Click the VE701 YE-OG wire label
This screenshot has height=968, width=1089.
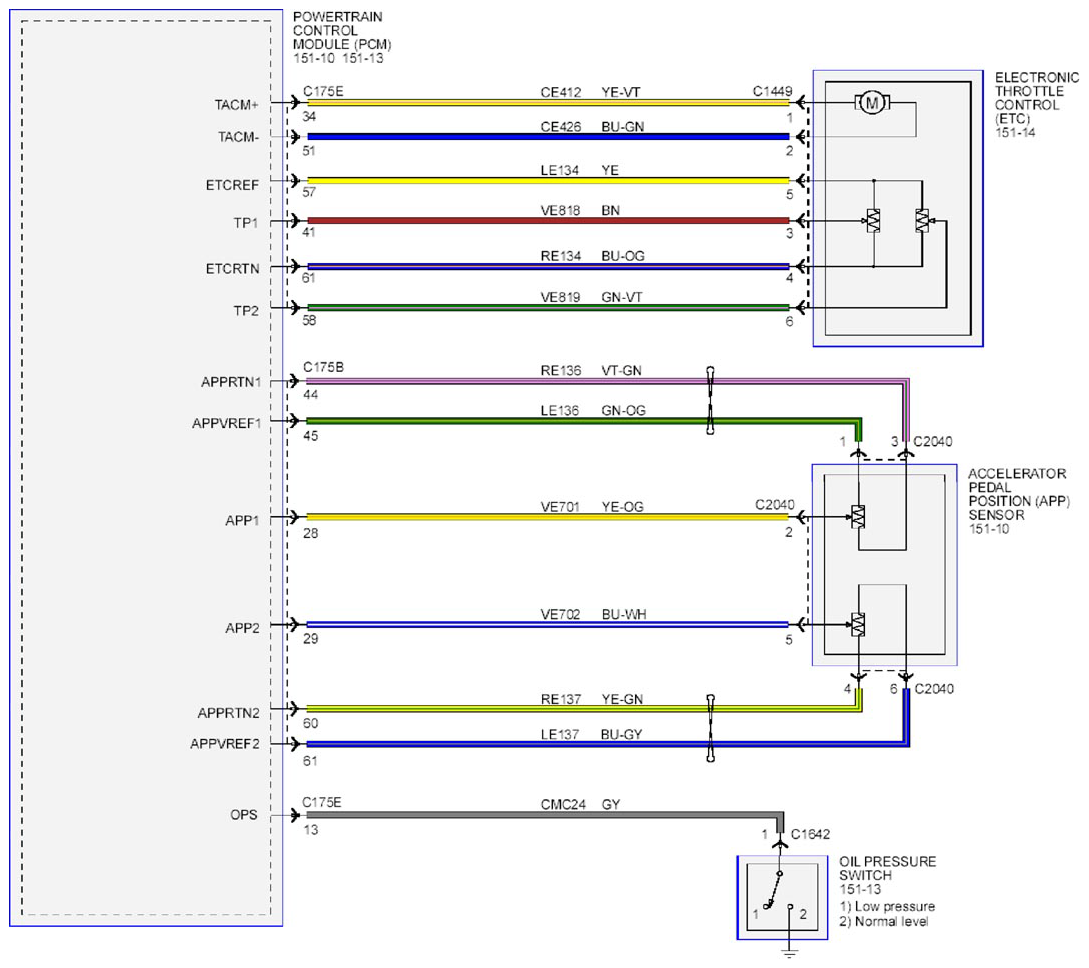pos(592,507)
